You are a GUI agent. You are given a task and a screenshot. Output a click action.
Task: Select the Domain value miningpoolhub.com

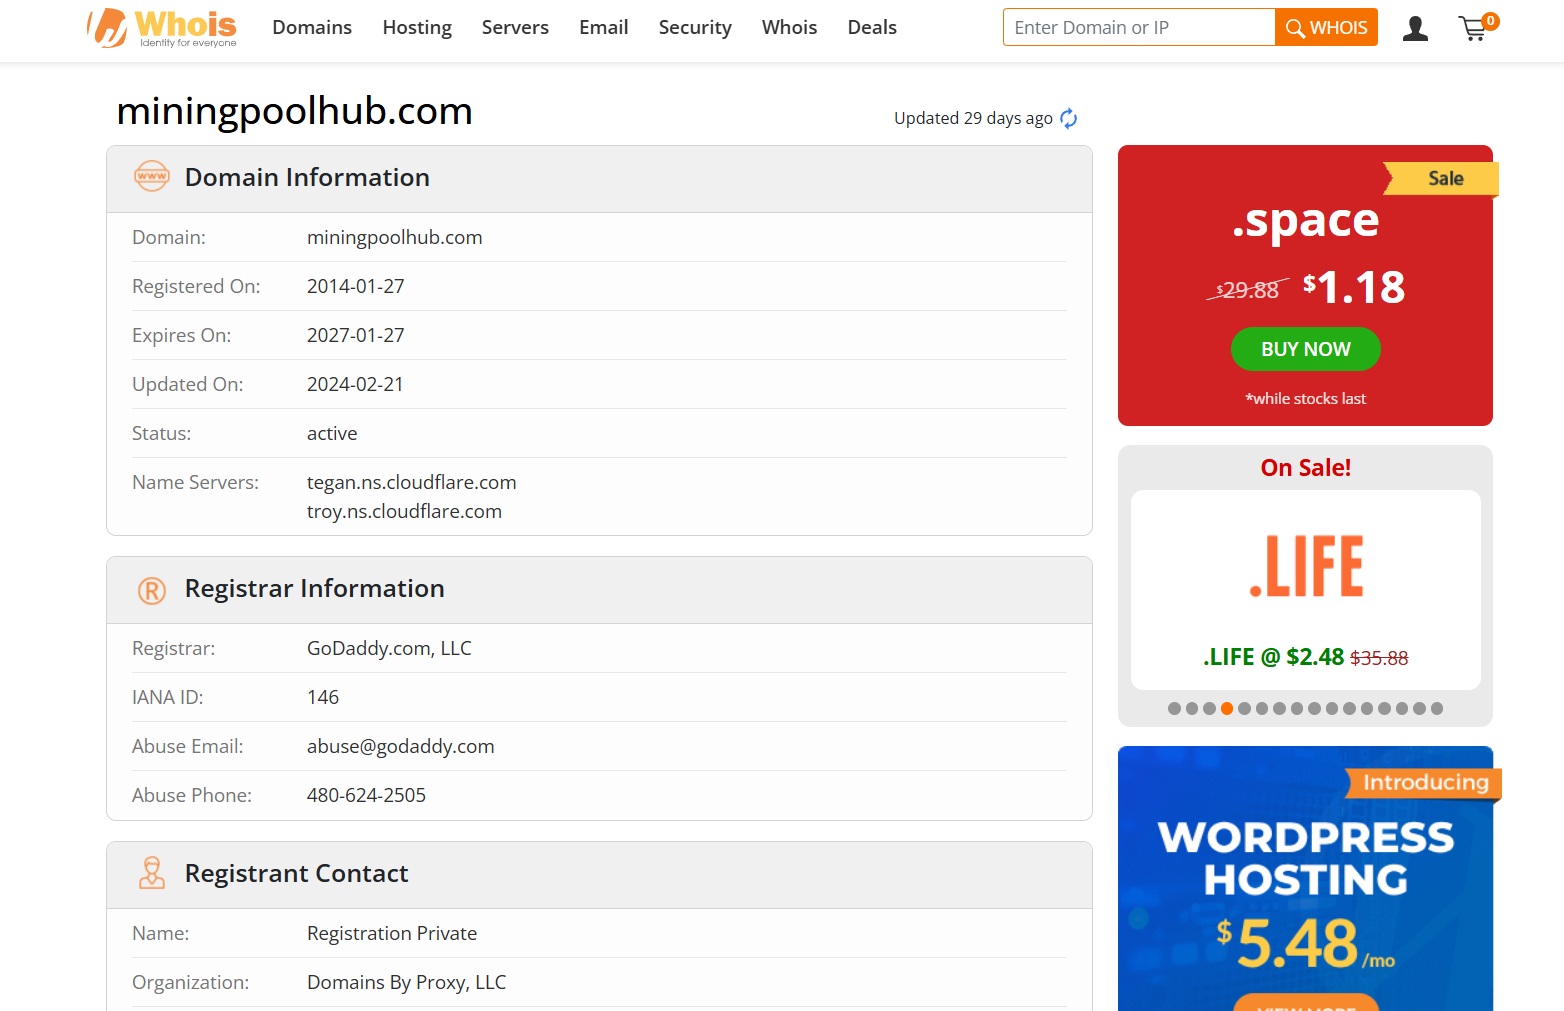coord(395,237)
